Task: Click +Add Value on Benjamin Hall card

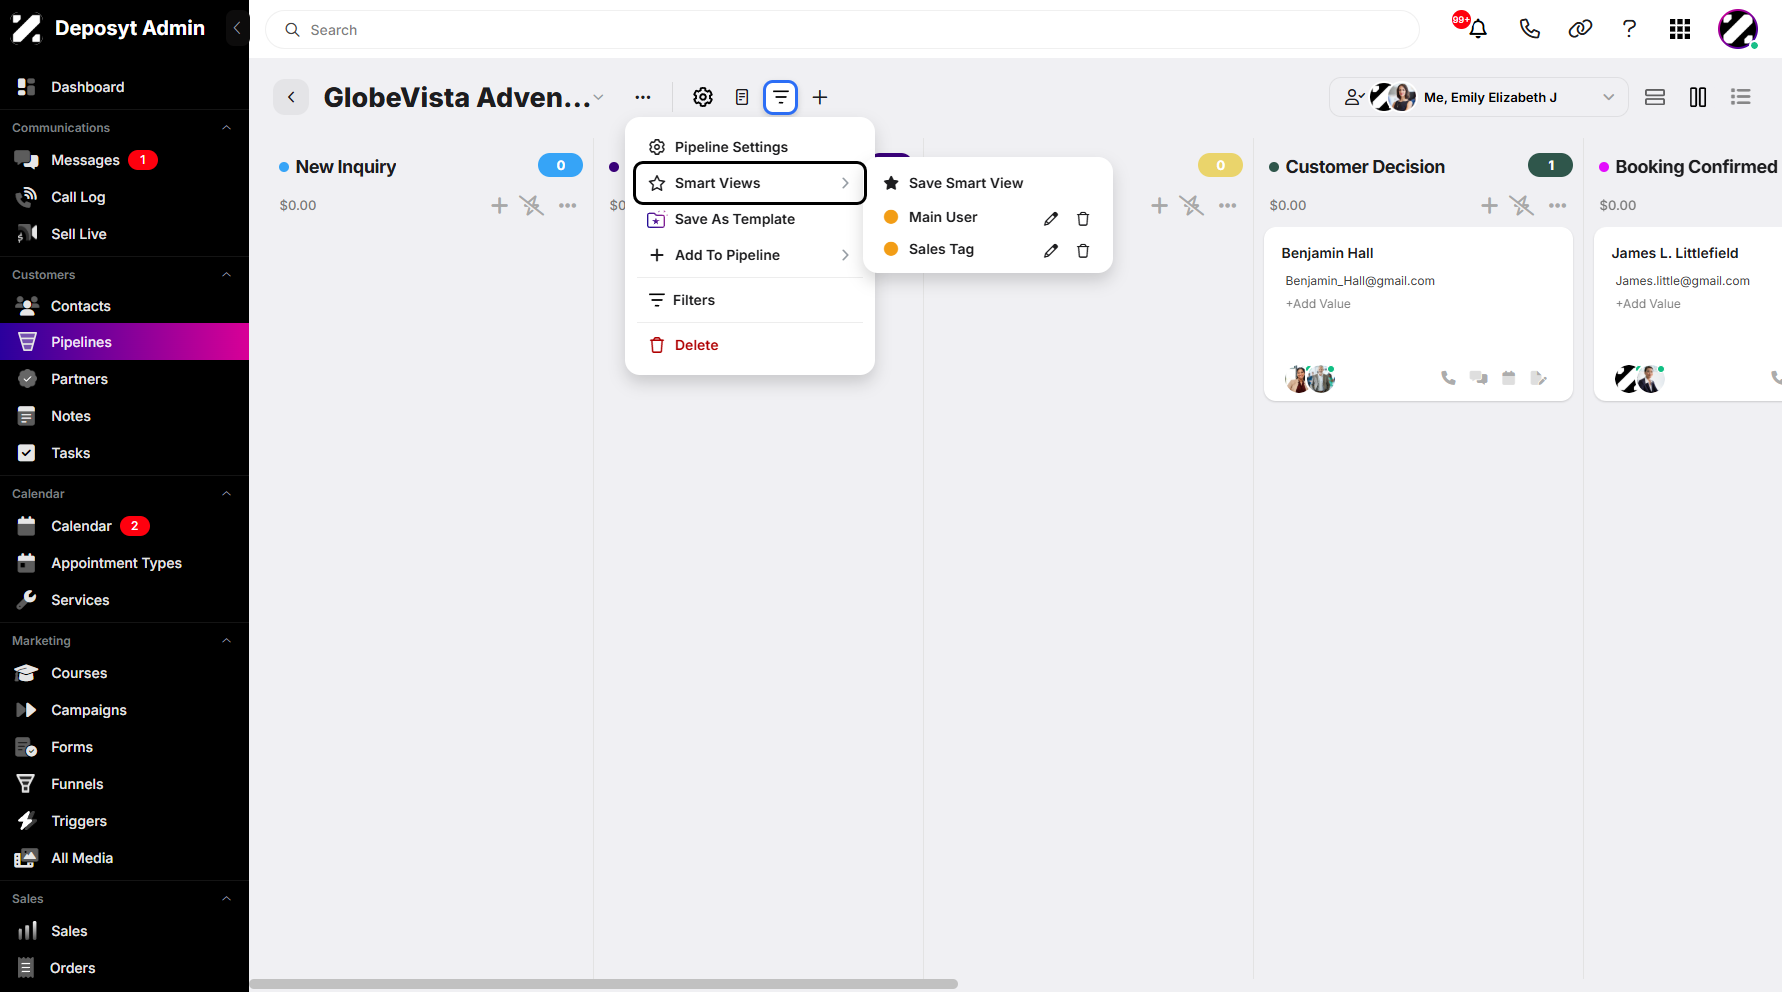Action: pyautogui.click(x=1318, y=304)
